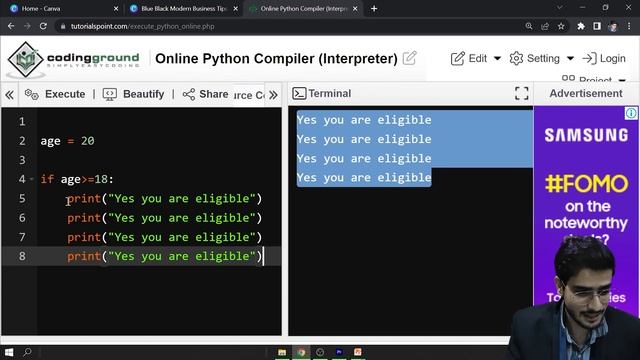Select Online Python Compiler browser tab
Image resolution: width=640 pixels, height=360 pixels.
point(304,9)
